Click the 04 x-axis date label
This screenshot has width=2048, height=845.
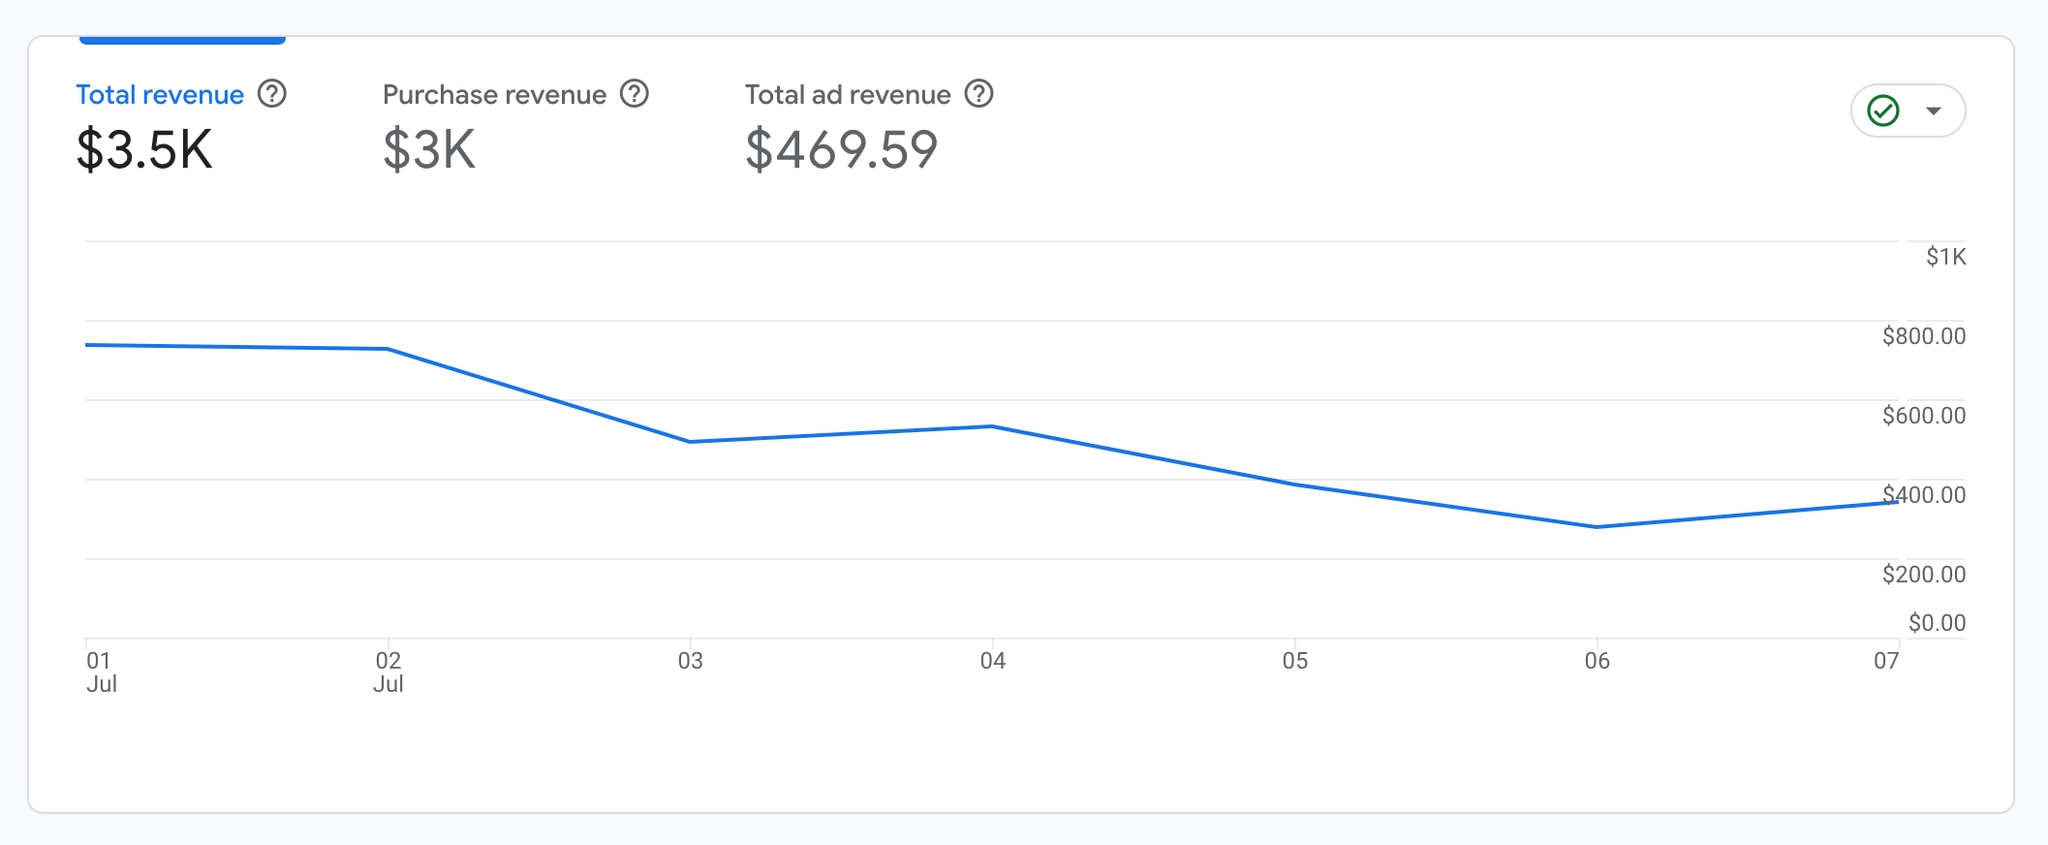click(992, 661)
